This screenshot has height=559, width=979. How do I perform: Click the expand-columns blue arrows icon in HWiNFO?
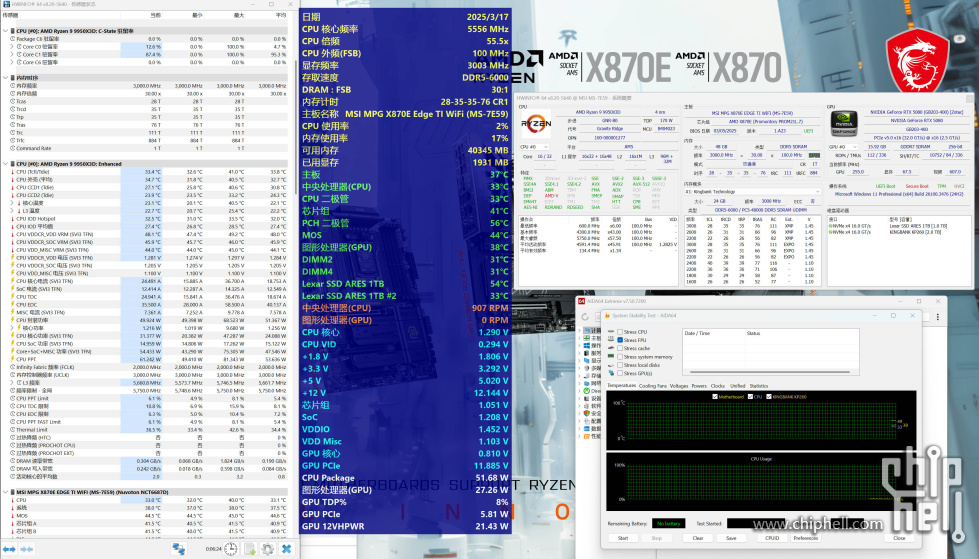(9, 549)
